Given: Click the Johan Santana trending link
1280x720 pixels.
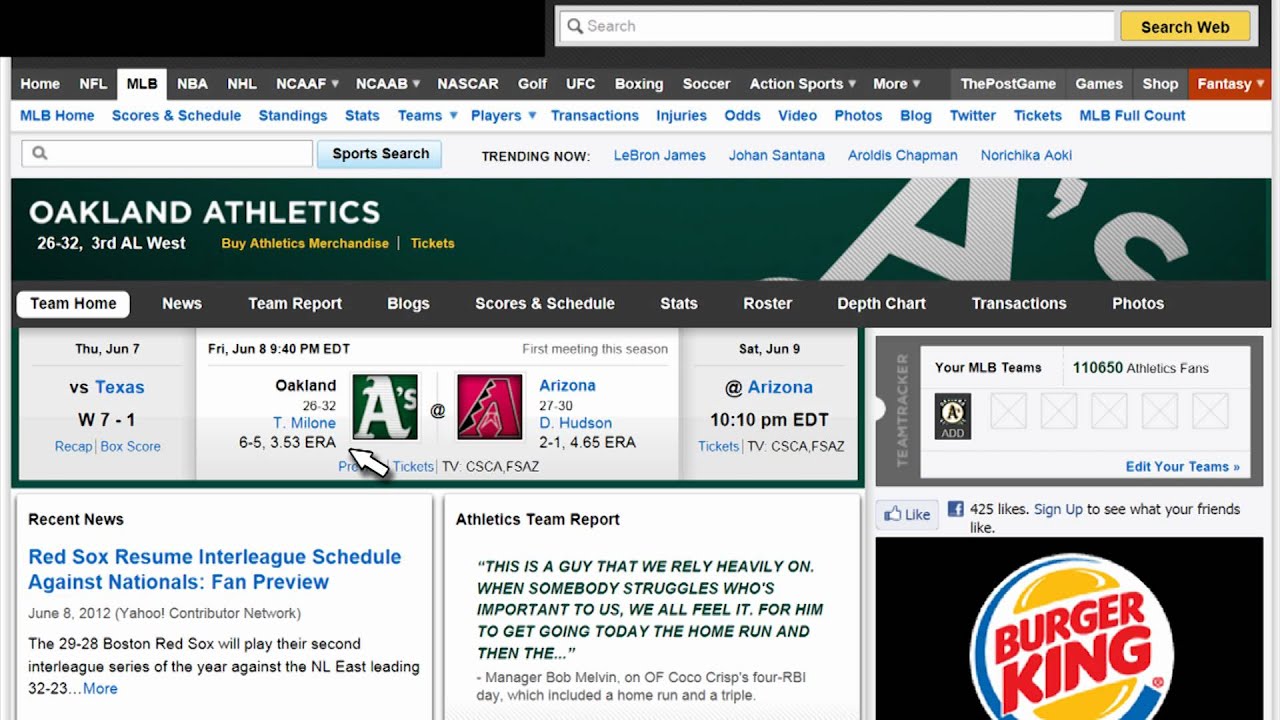Looking at the screenshot, I should (x=777, y=155).
